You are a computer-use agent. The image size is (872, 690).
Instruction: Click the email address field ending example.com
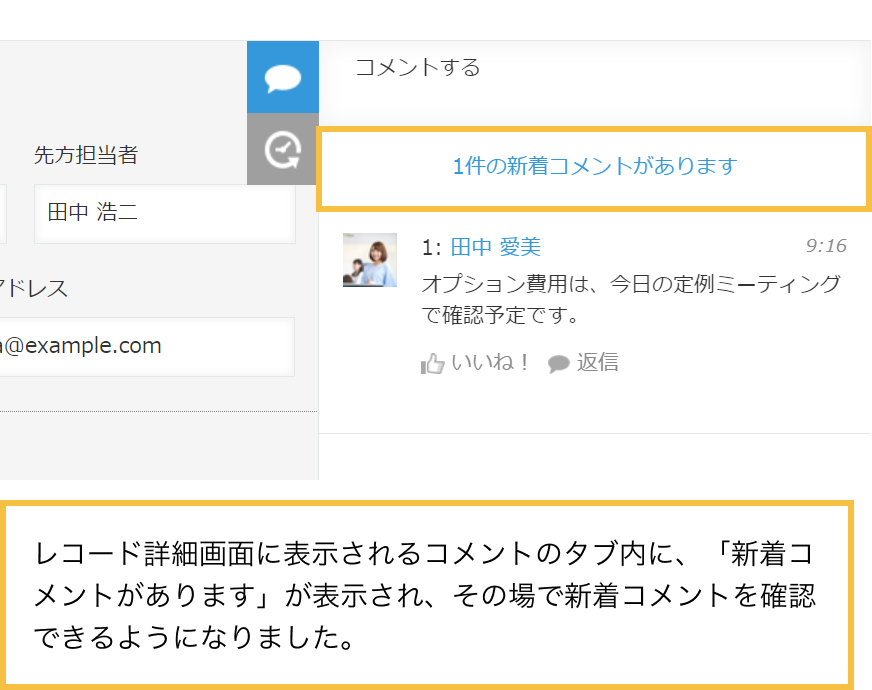pos(140,347)
